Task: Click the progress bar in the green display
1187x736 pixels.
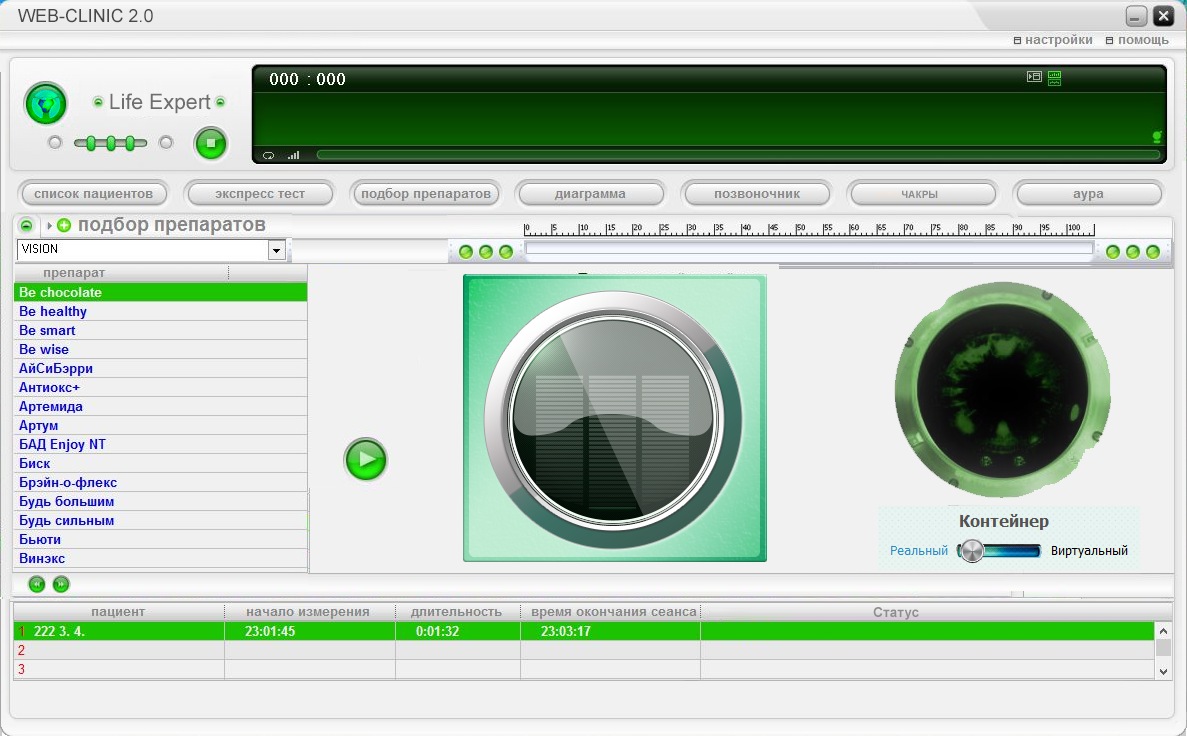Action: (x=738, y=155)
